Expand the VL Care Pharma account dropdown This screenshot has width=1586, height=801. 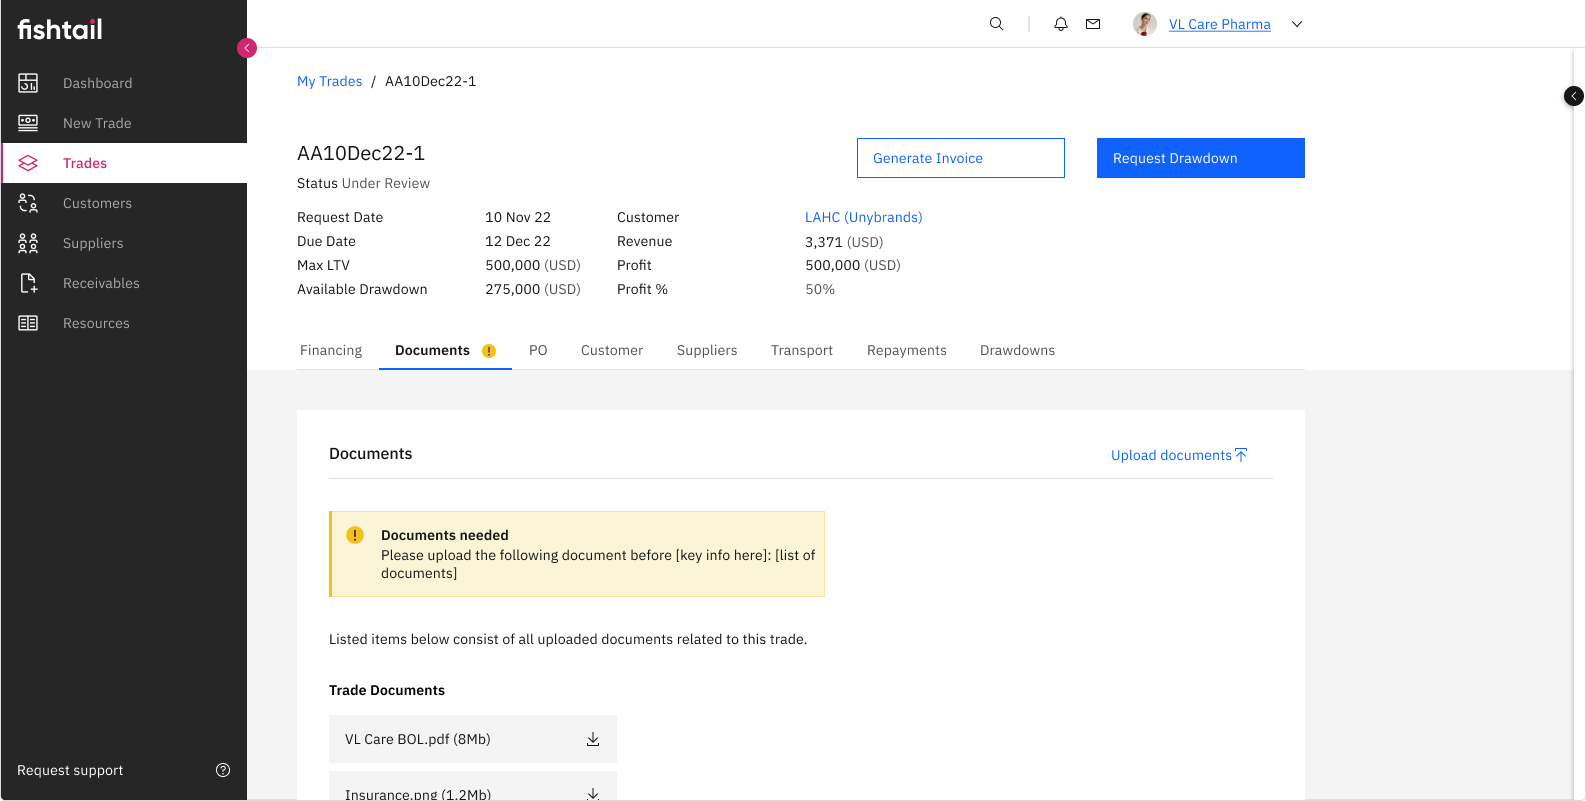(x=1297, y=24)
